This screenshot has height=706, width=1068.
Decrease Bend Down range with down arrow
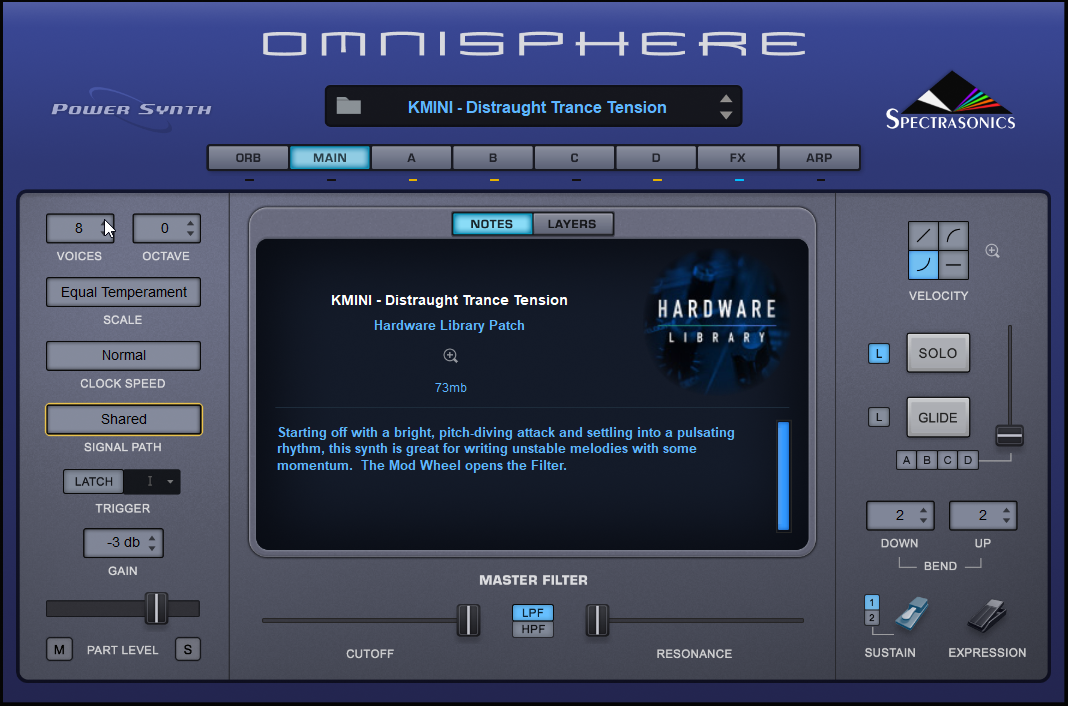pos(924,521)
